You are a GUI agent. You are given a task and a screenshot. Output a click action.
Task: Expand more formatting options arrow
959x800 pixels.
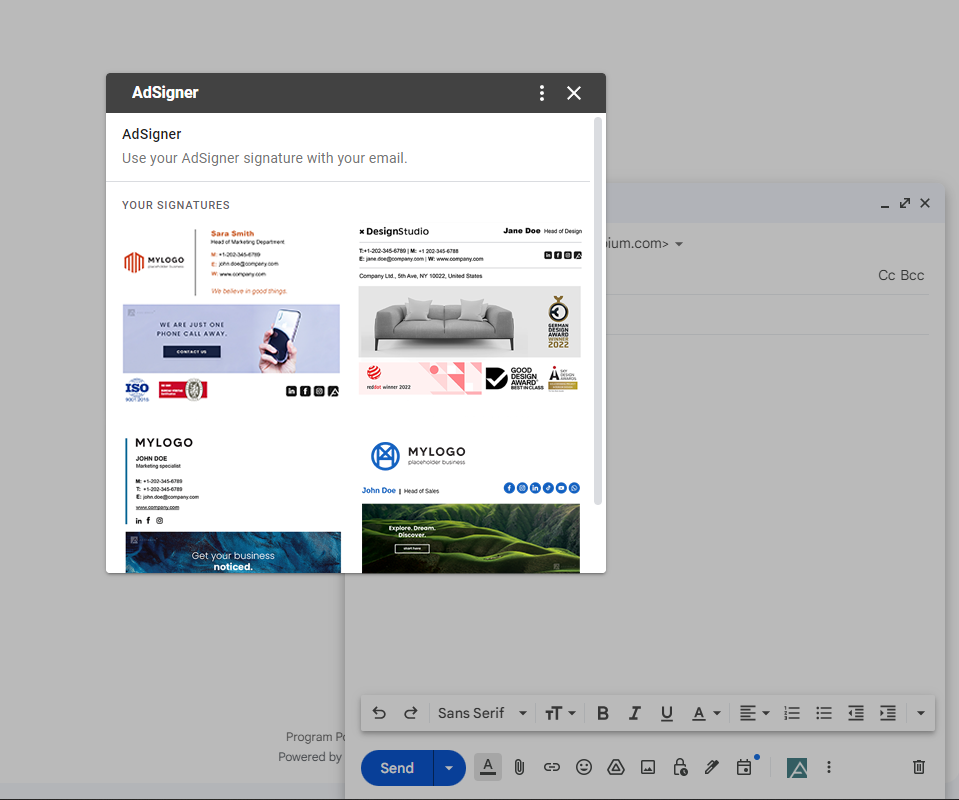(920, 713)
